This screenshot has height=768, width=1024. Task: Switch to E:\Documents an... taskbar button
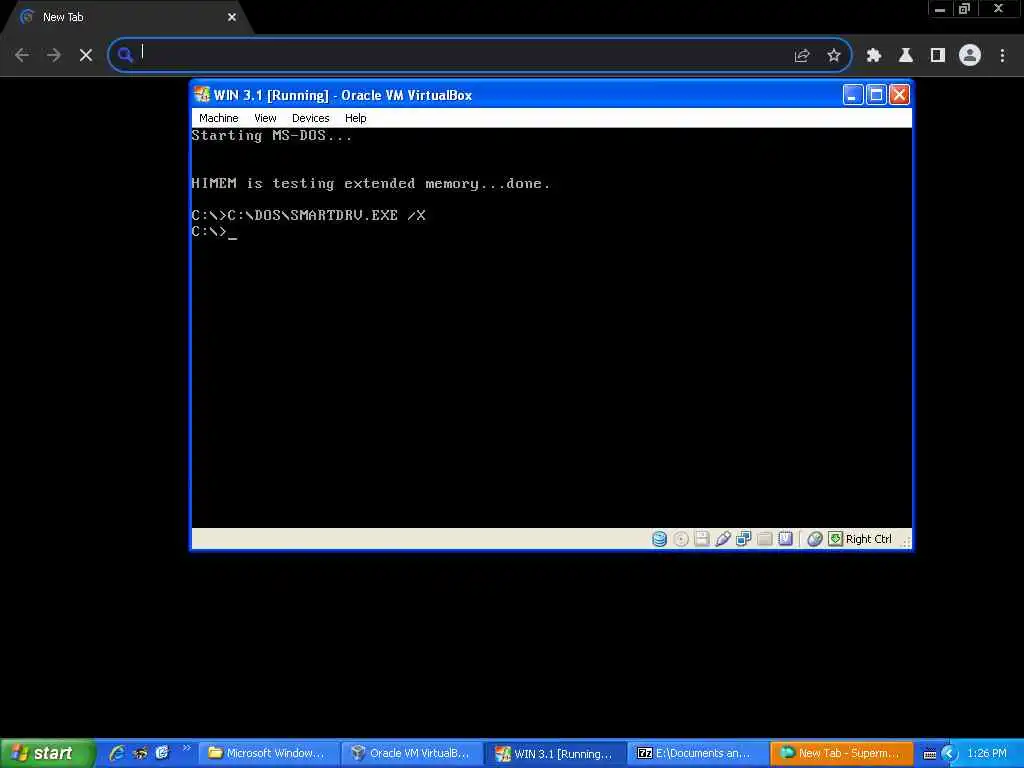pos(699,754)
